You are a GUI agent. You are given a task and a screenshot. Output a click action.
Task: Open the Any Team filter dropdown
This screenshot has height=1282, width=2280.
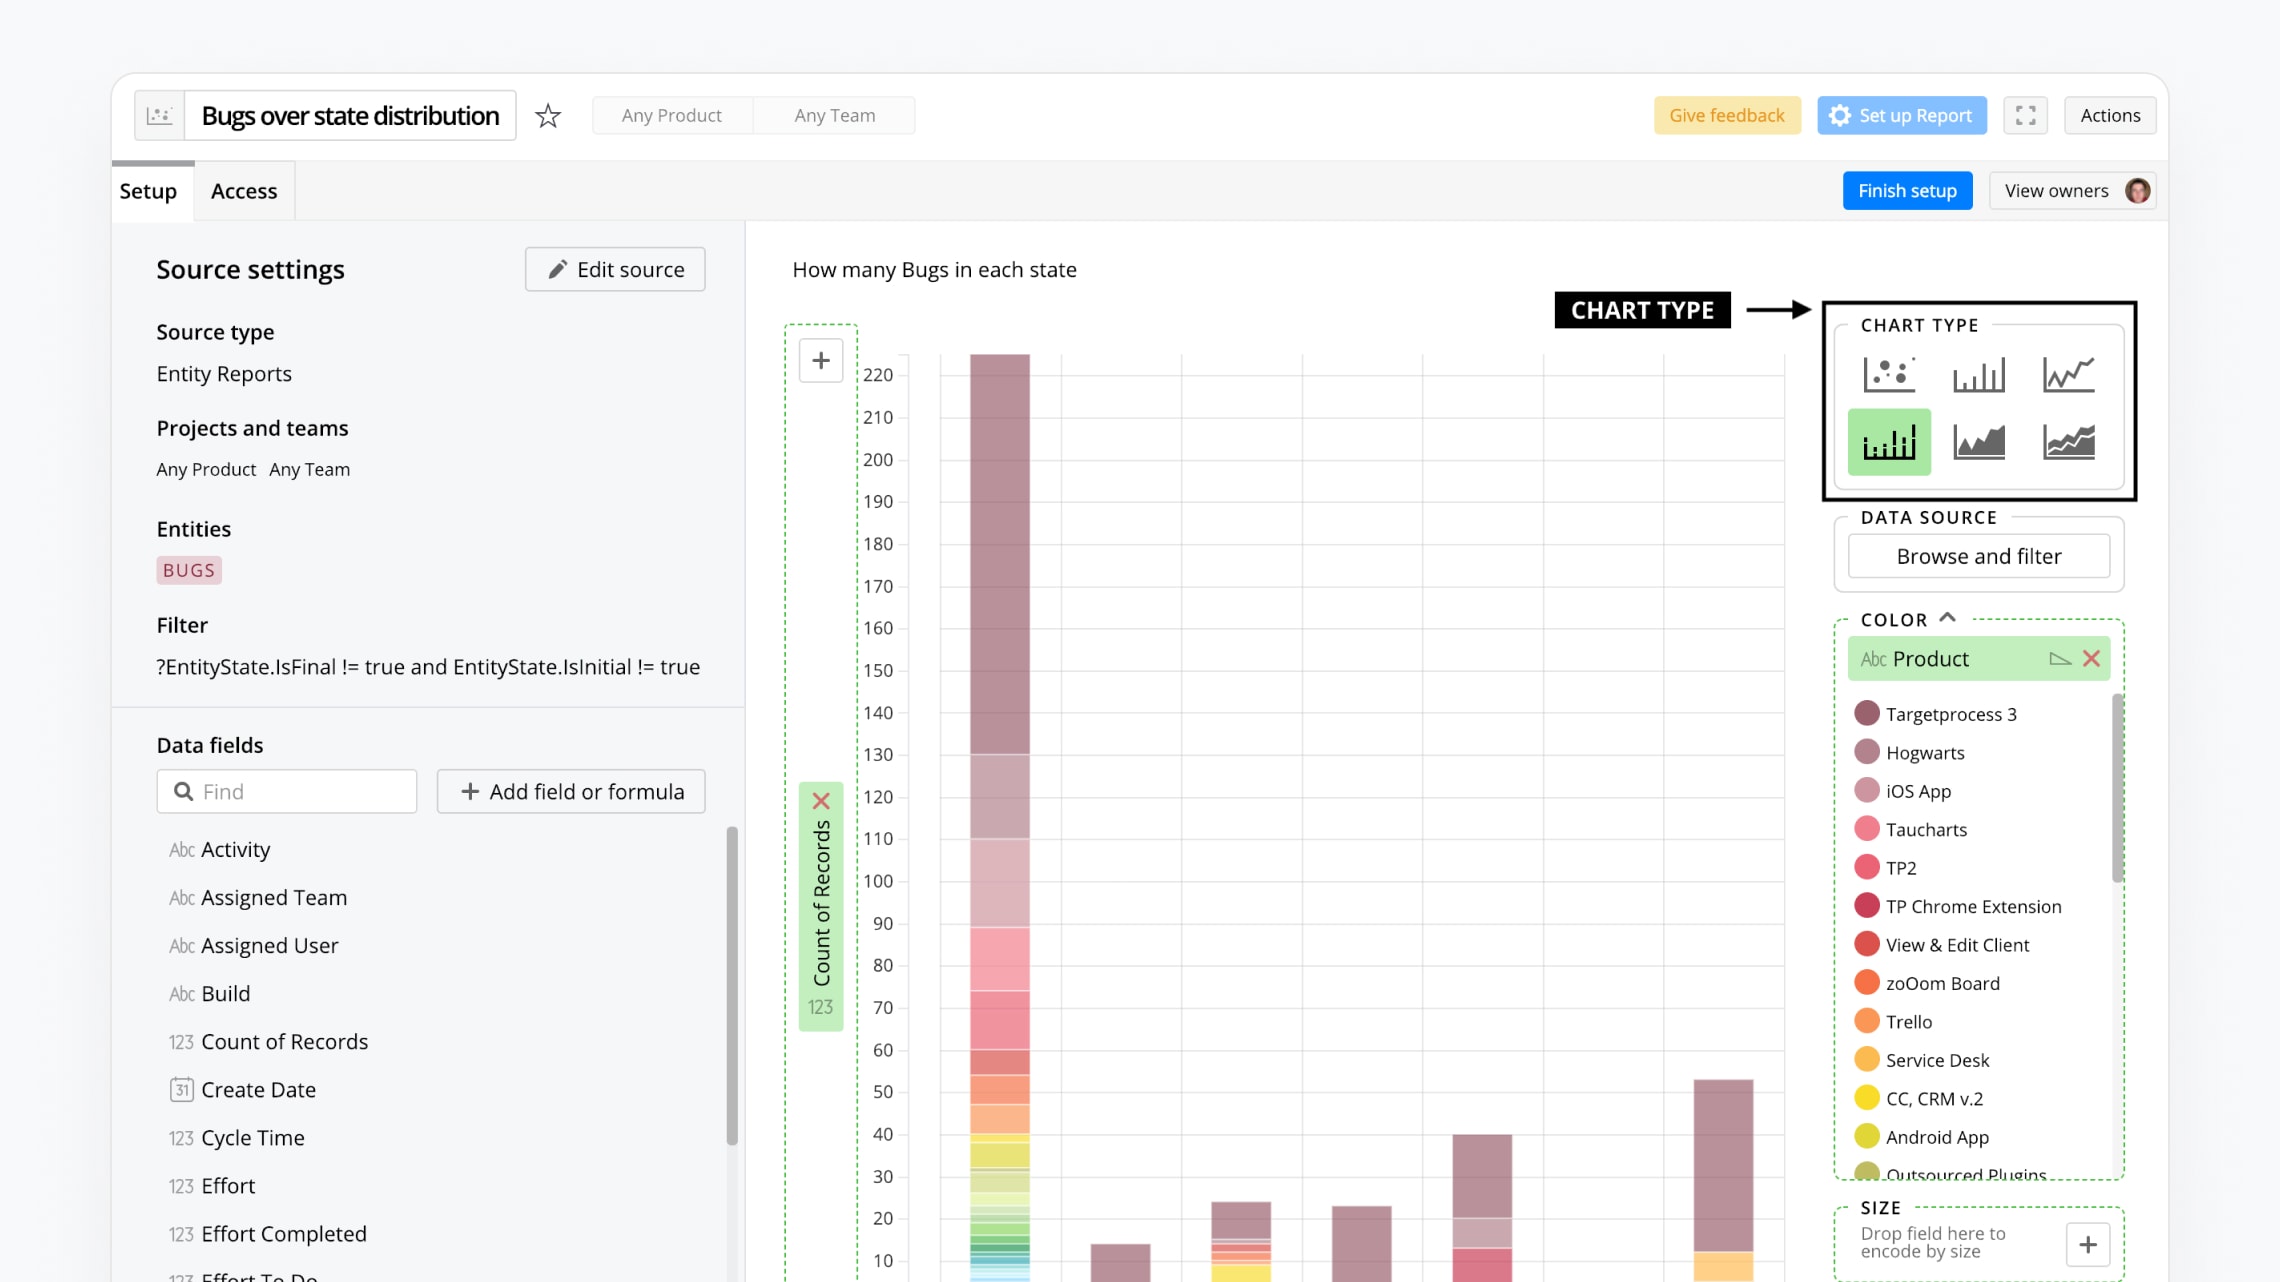point(834,115)
